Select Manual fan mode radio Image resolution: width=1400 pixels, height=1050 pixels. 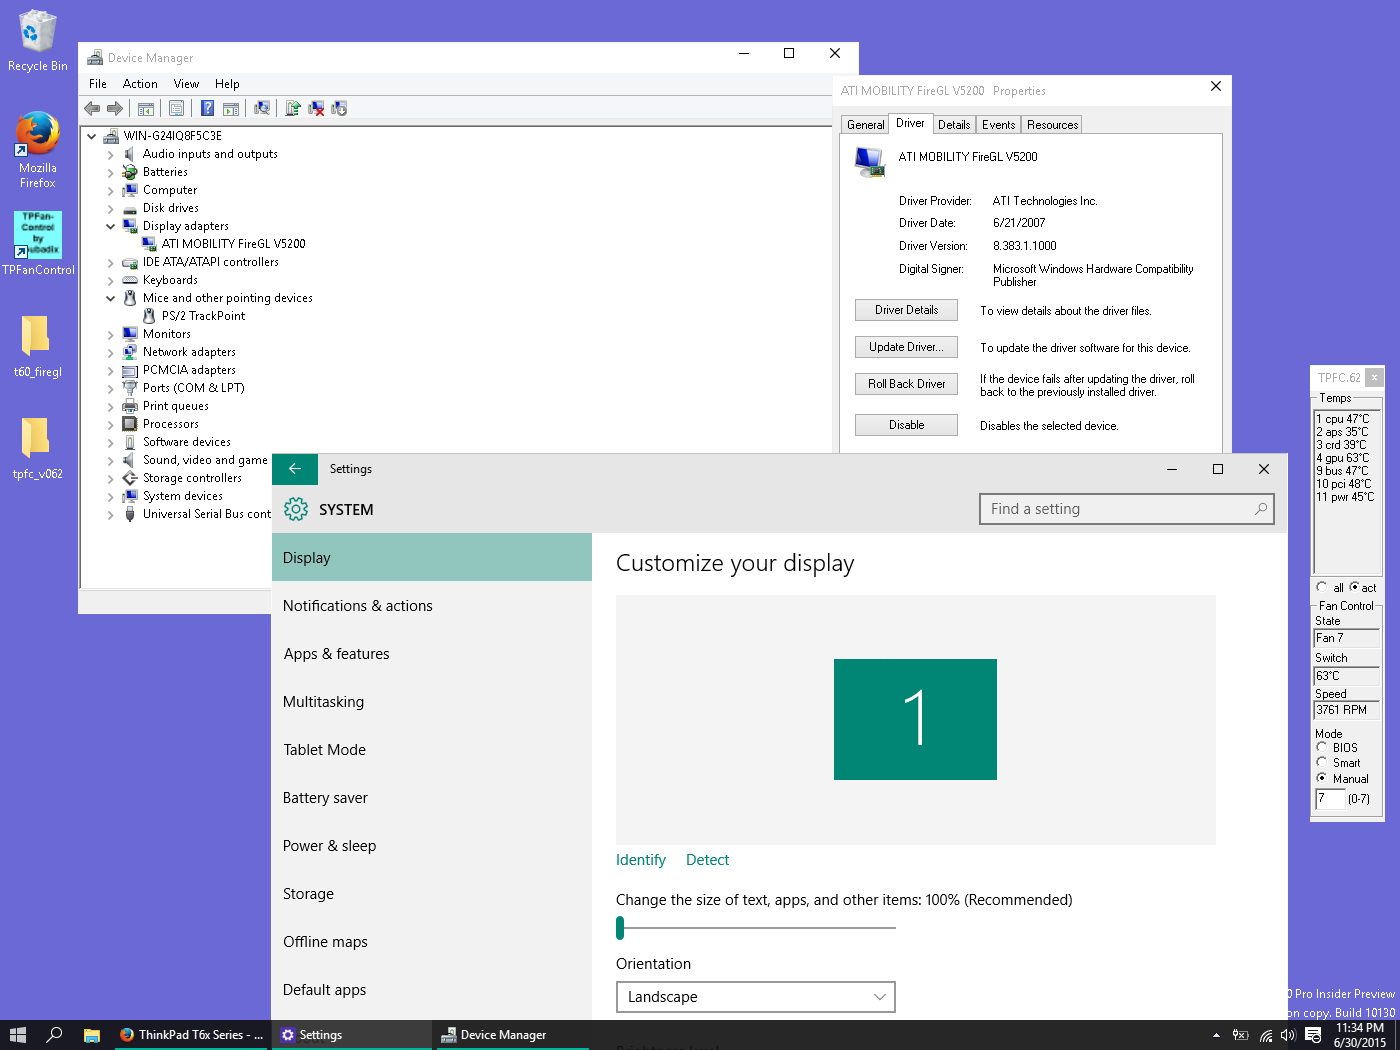1322,778
